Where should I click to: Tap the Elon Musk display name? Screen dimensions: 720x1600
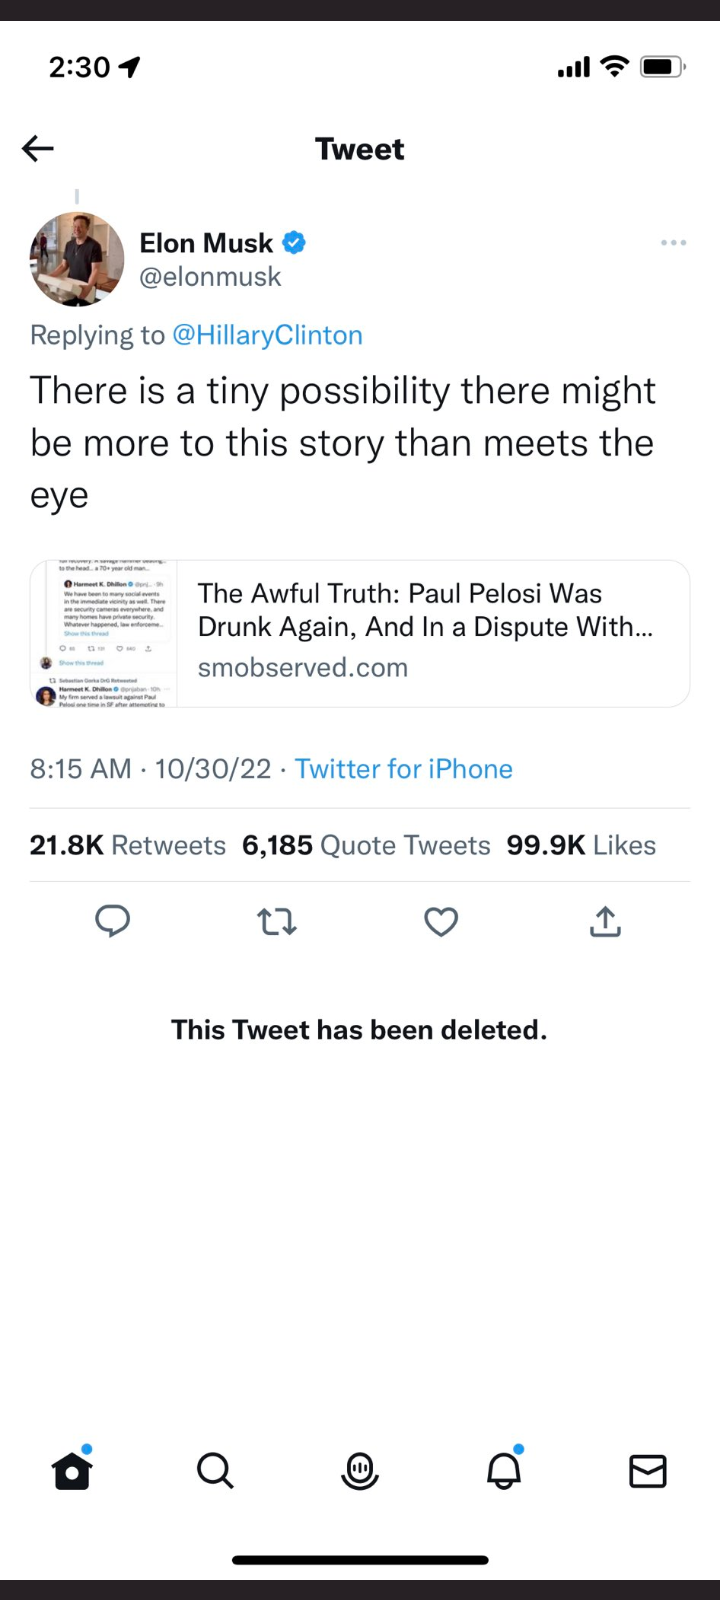206,243
